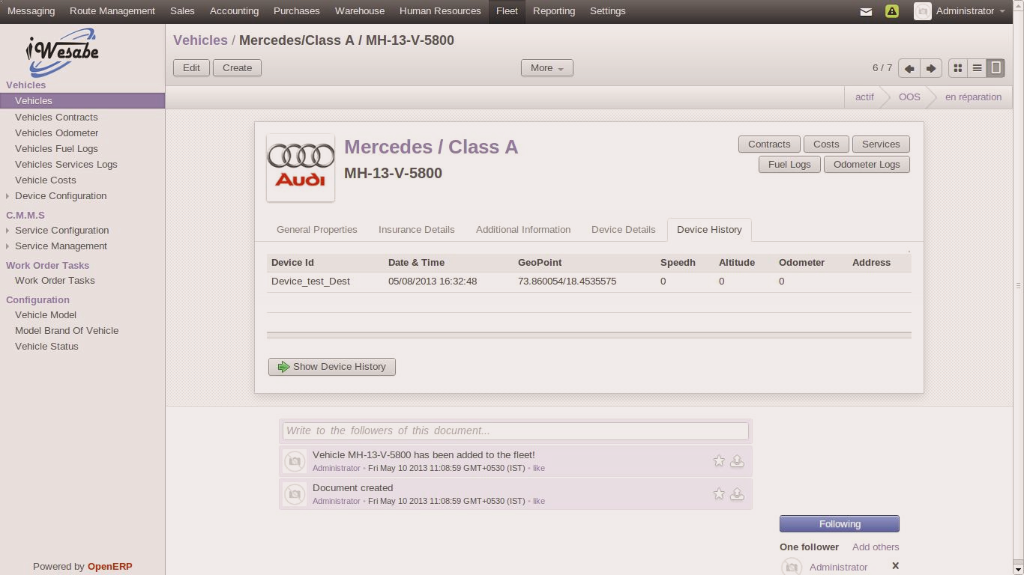Open the More dropdown menu
The width and height of the screenshot is (1024, 575).
point(546,68)
